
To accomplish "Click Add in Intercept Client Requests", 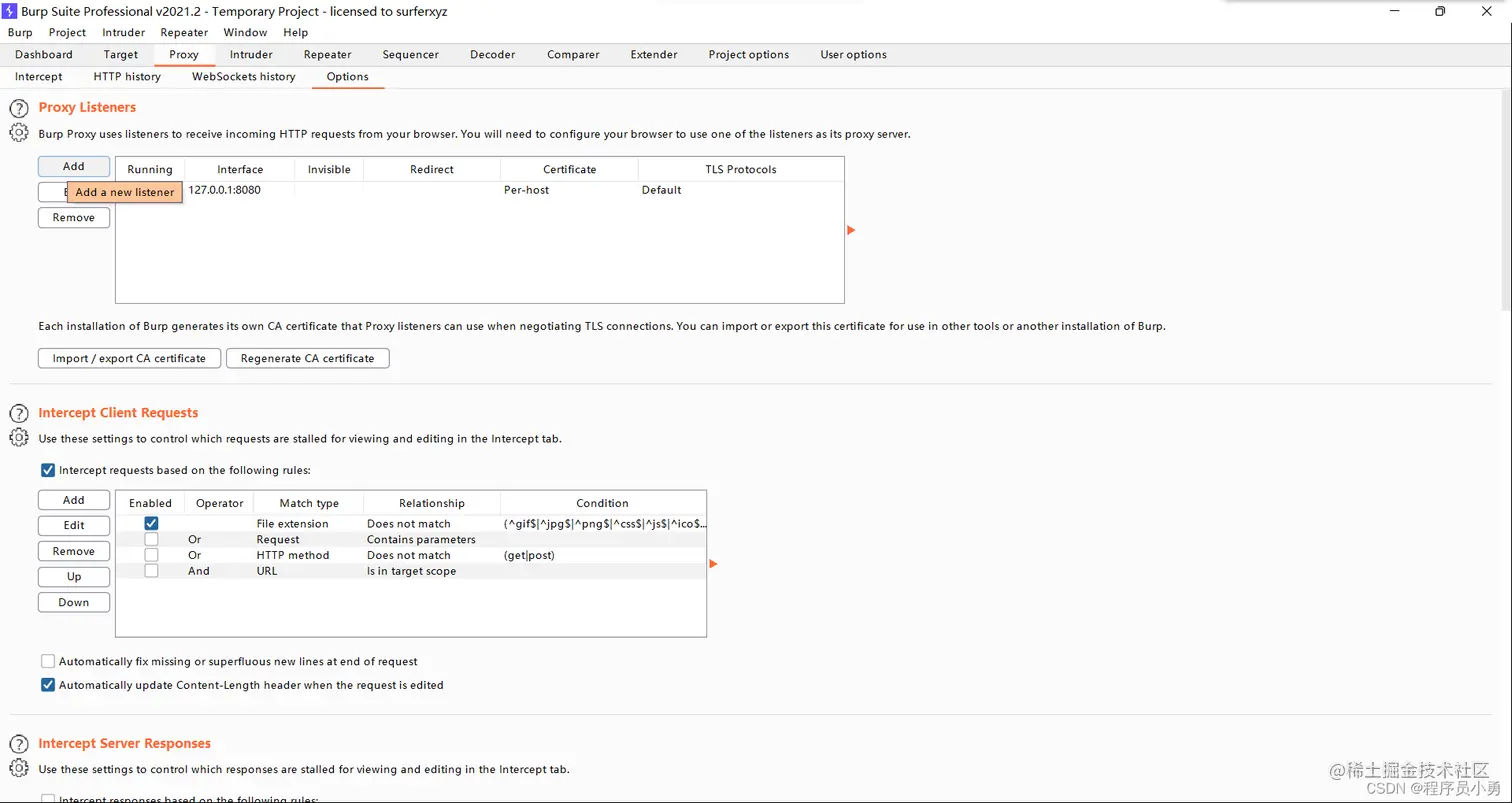I will (74, 500).
